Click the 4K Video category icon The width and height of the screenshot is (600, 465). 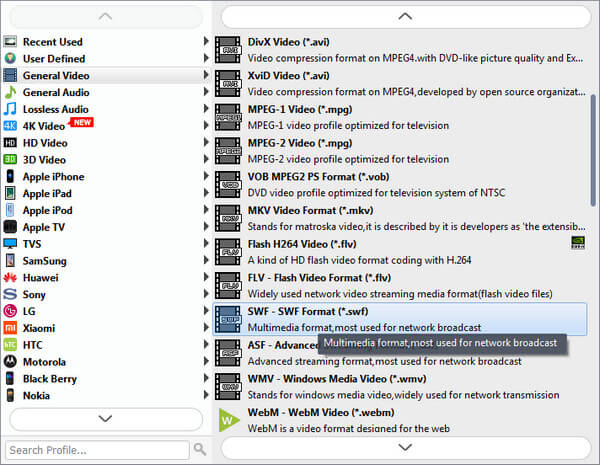point(10,126)
